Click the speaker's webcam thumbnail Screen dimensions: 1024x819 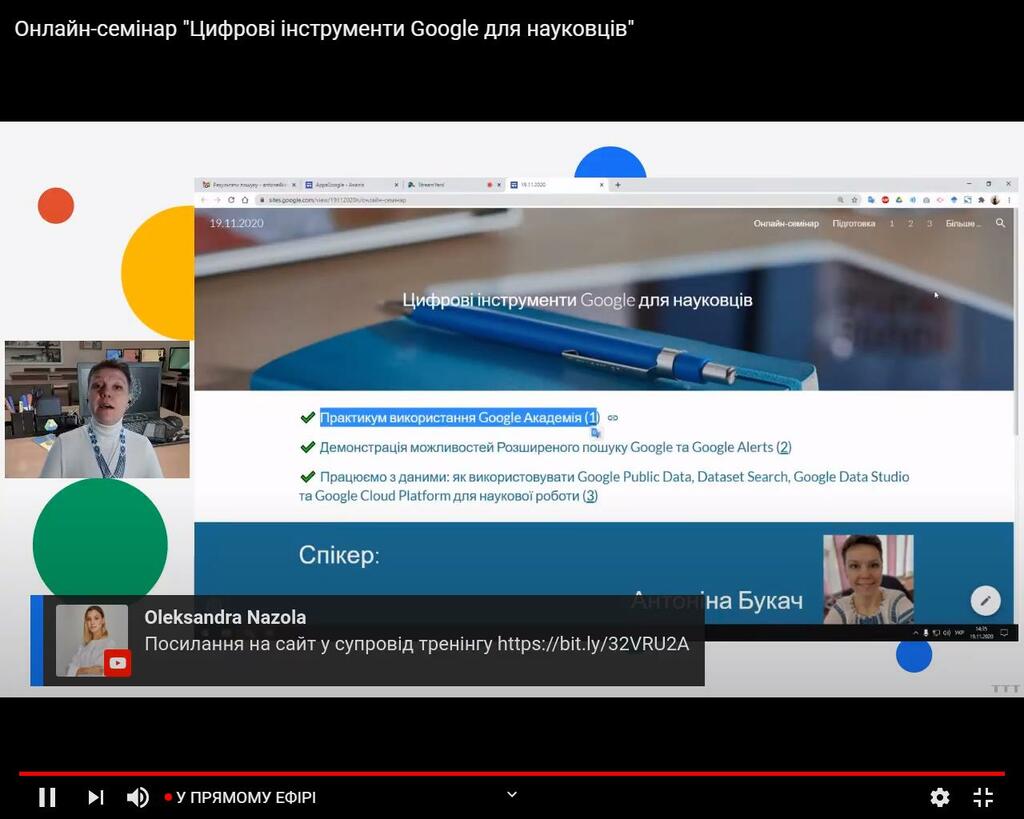pos(97,409)
